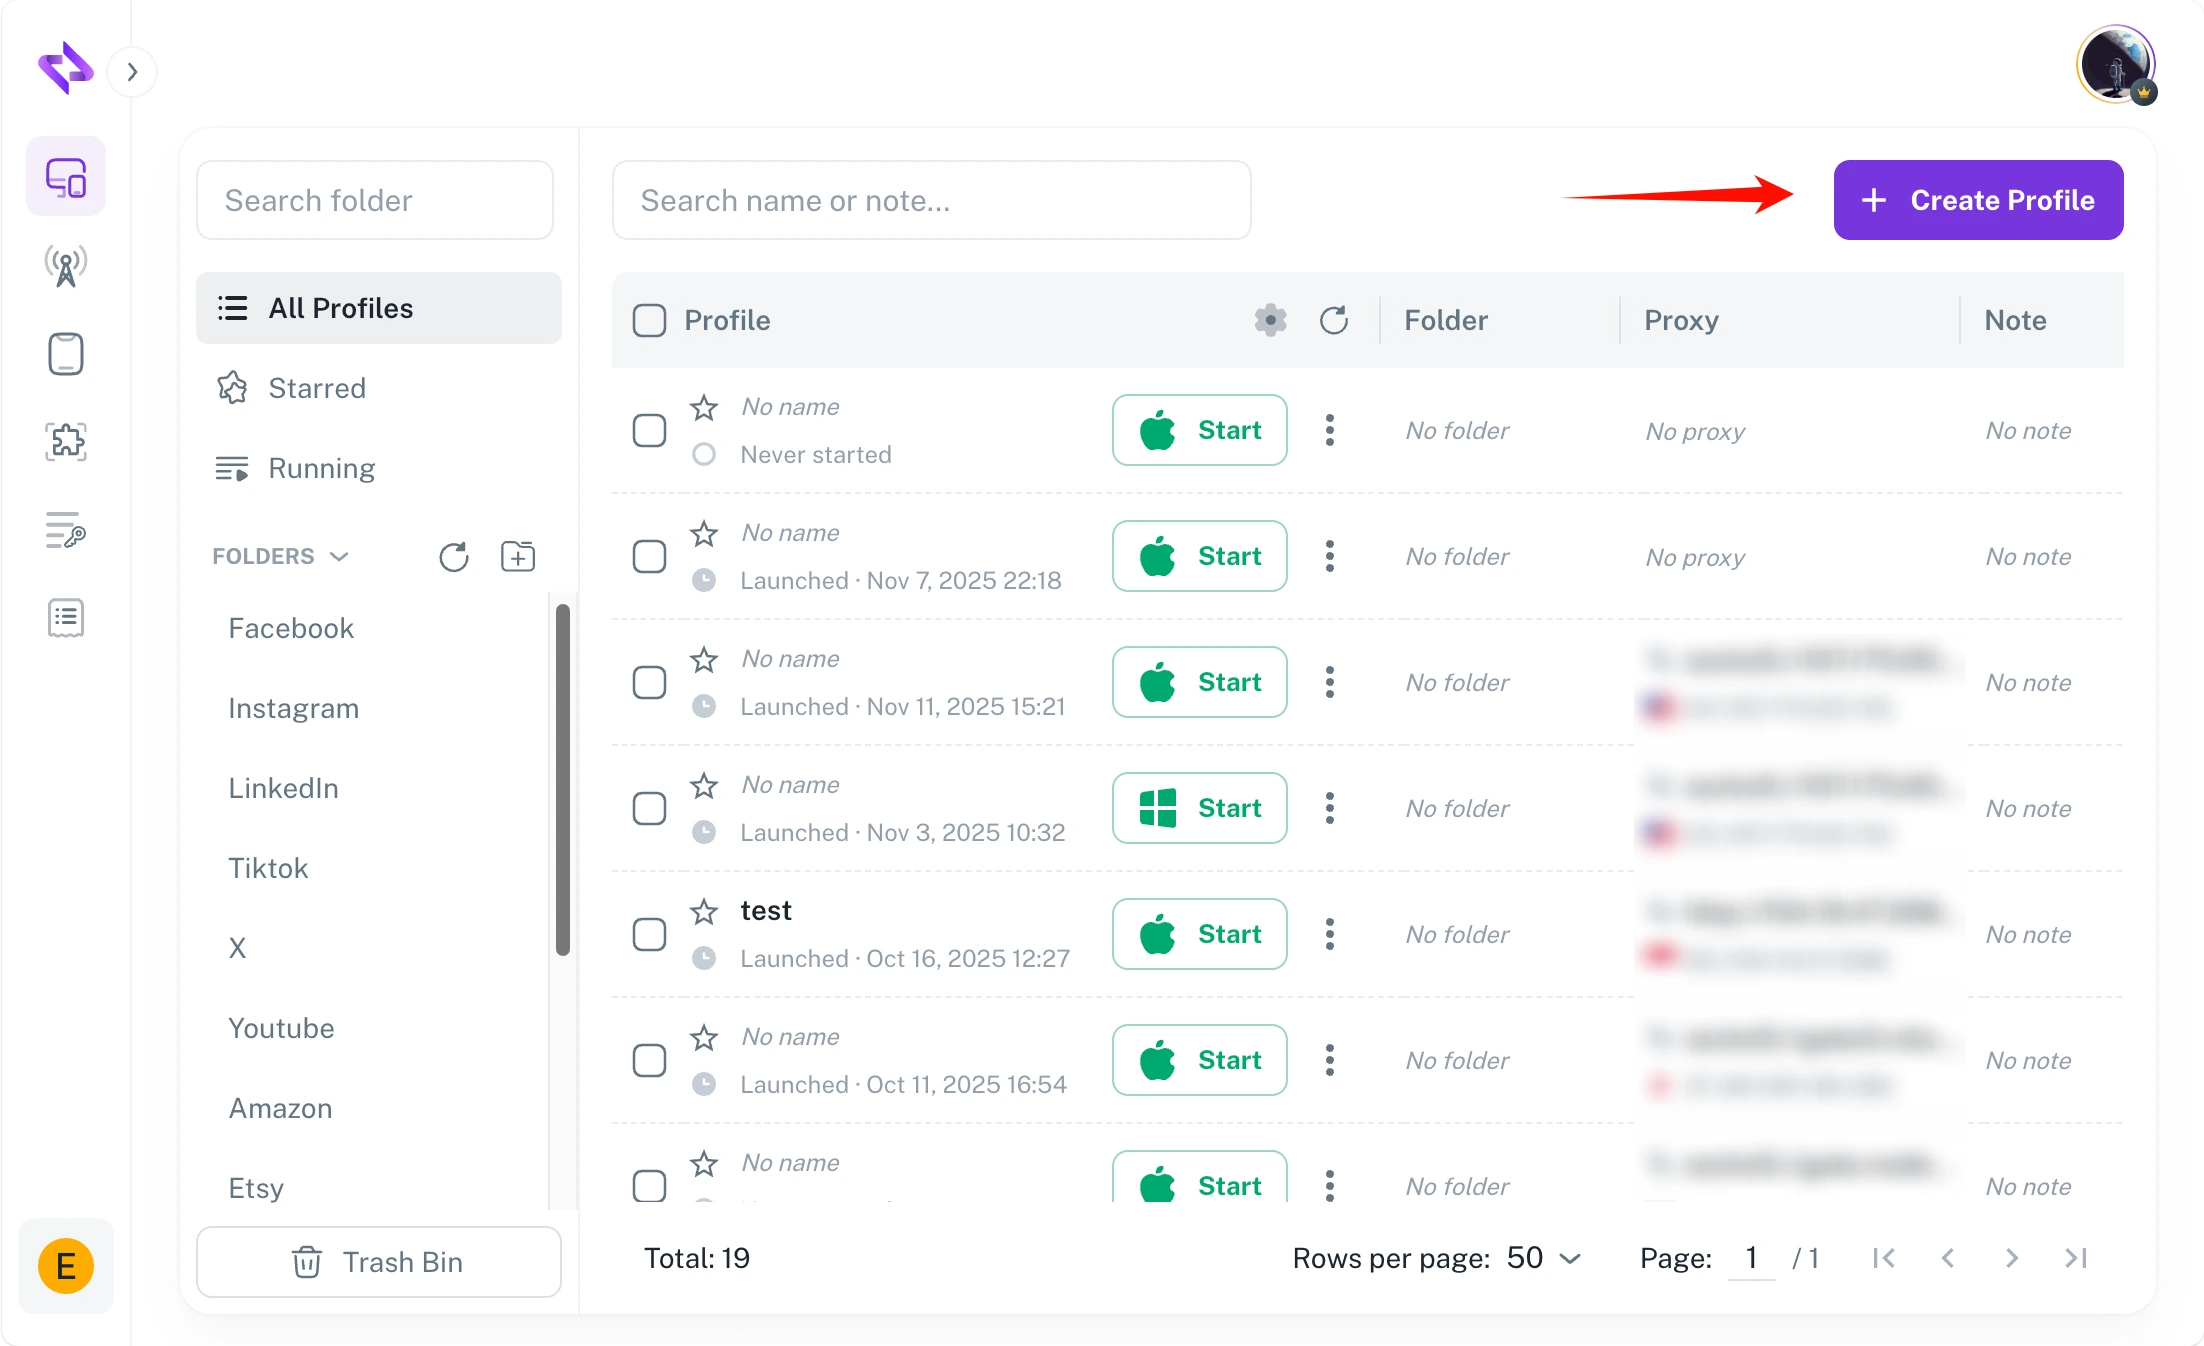Screen dimensions: 2204x1346
Task: Select the never-started profile checkbox
Action: click(649, 430)
